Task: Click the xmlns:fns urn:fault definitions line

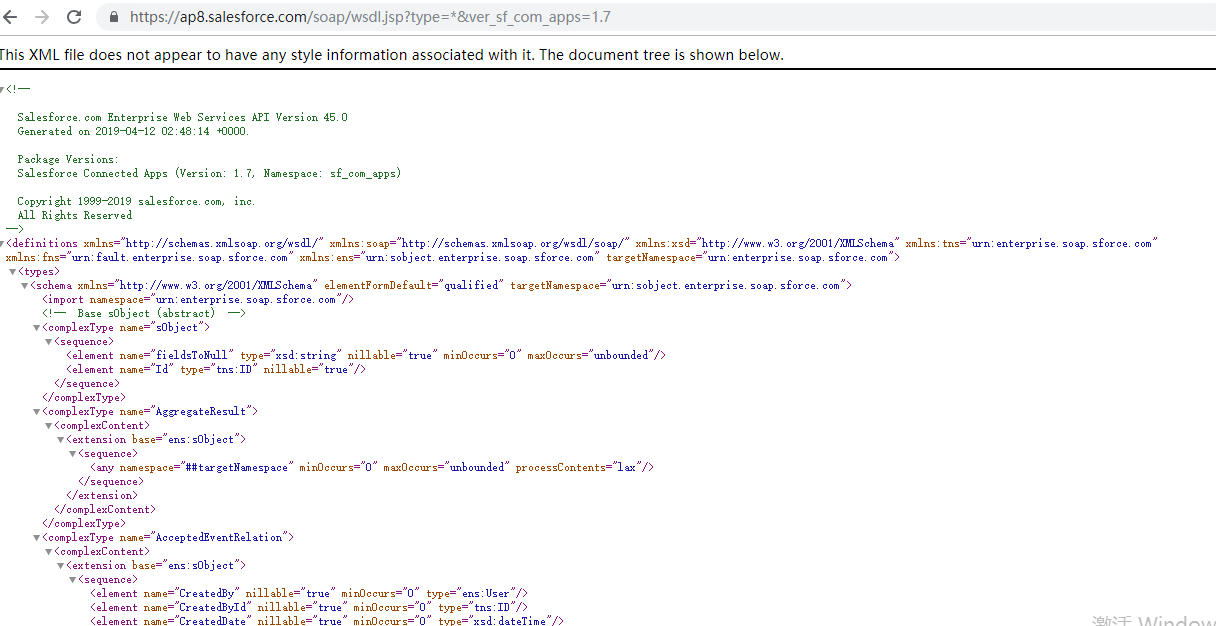Action: tap(452, 257)
